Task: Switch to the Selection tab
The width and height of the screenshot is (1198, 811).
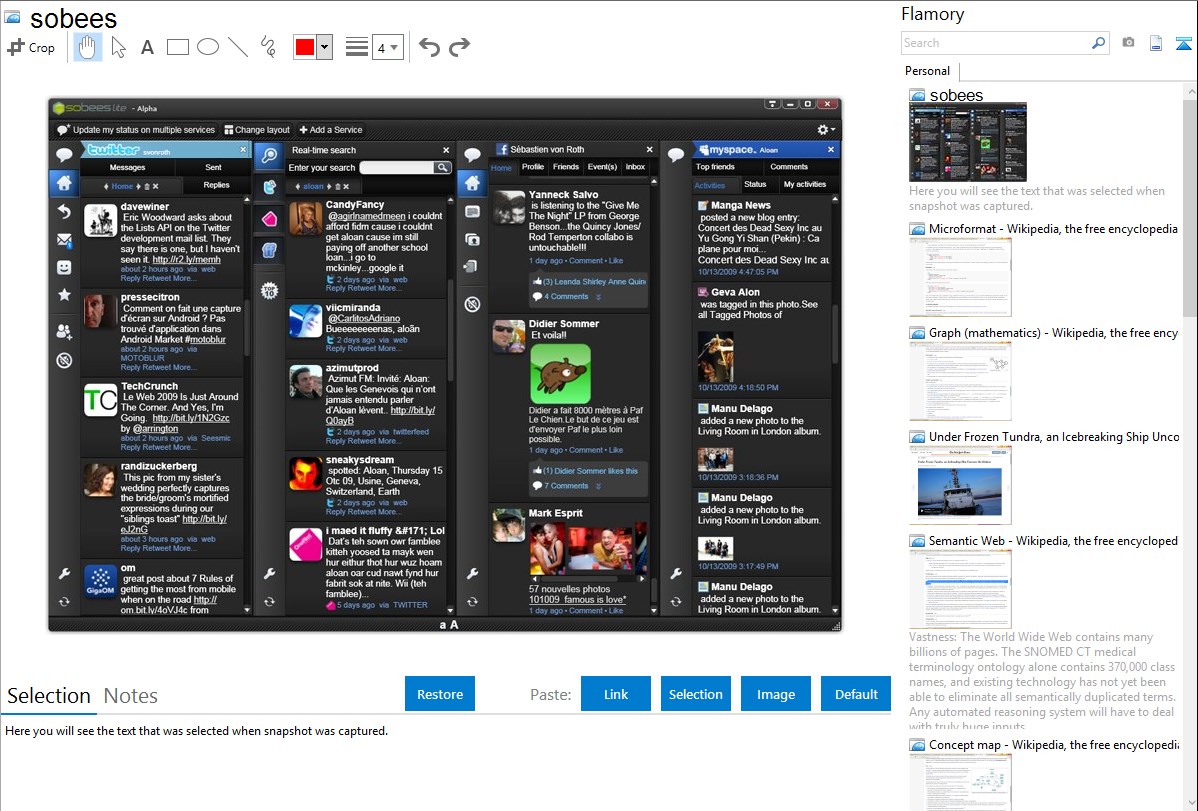Action: (x=49, y=696)
